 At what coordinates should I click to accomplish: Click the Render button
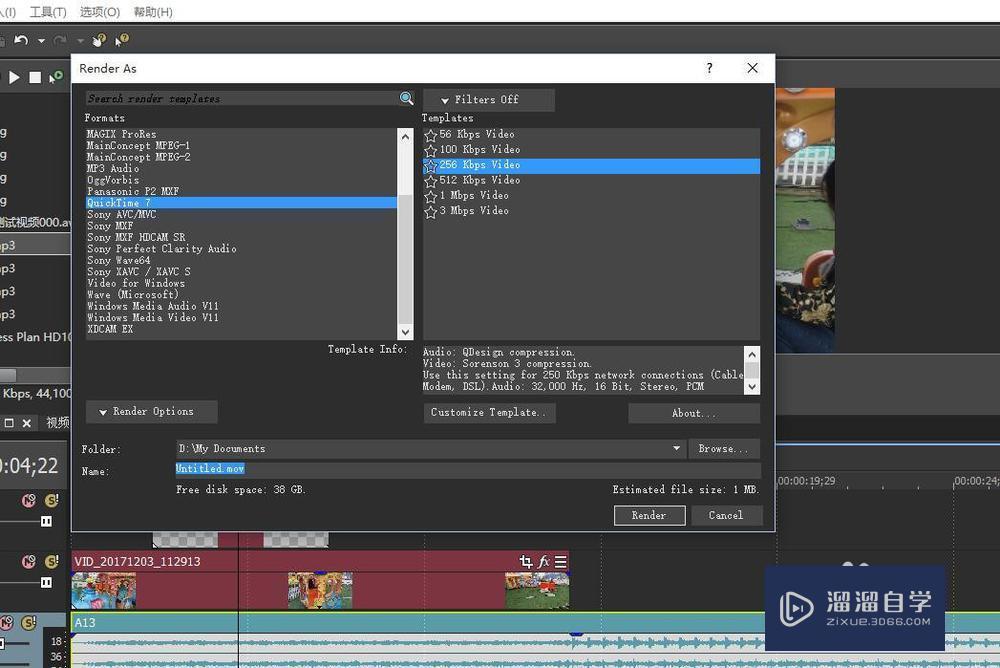point(649,516)
